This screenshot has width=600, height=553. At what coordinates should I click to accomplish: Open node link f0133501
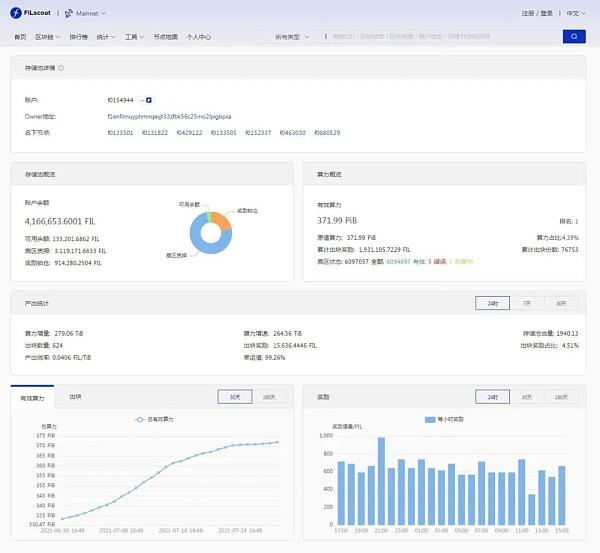point(120,132)
